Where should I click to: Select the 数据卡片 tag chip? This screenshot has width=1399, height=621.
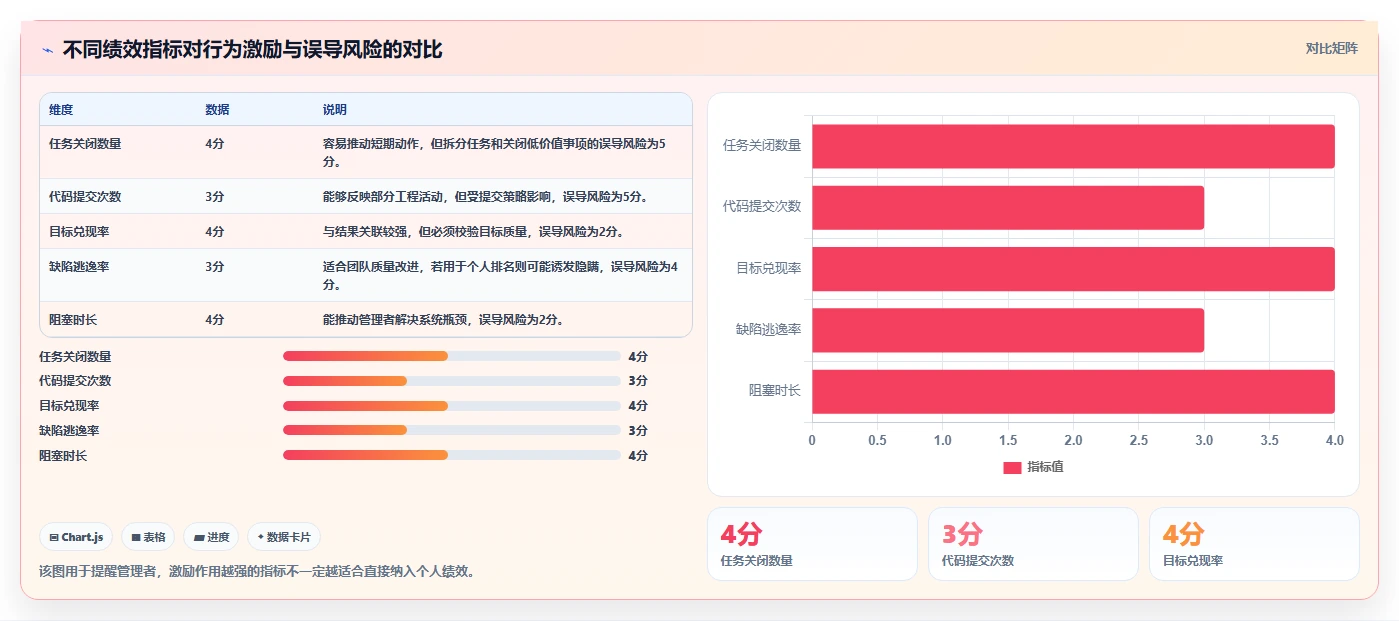(284, 537)
